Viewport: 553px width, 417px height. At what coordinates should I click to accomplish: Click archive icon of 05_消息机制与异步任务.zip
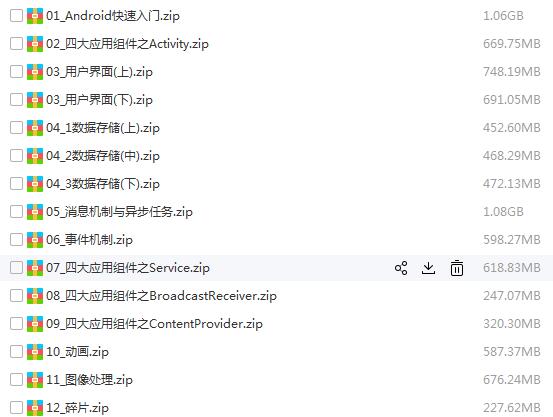35,212
